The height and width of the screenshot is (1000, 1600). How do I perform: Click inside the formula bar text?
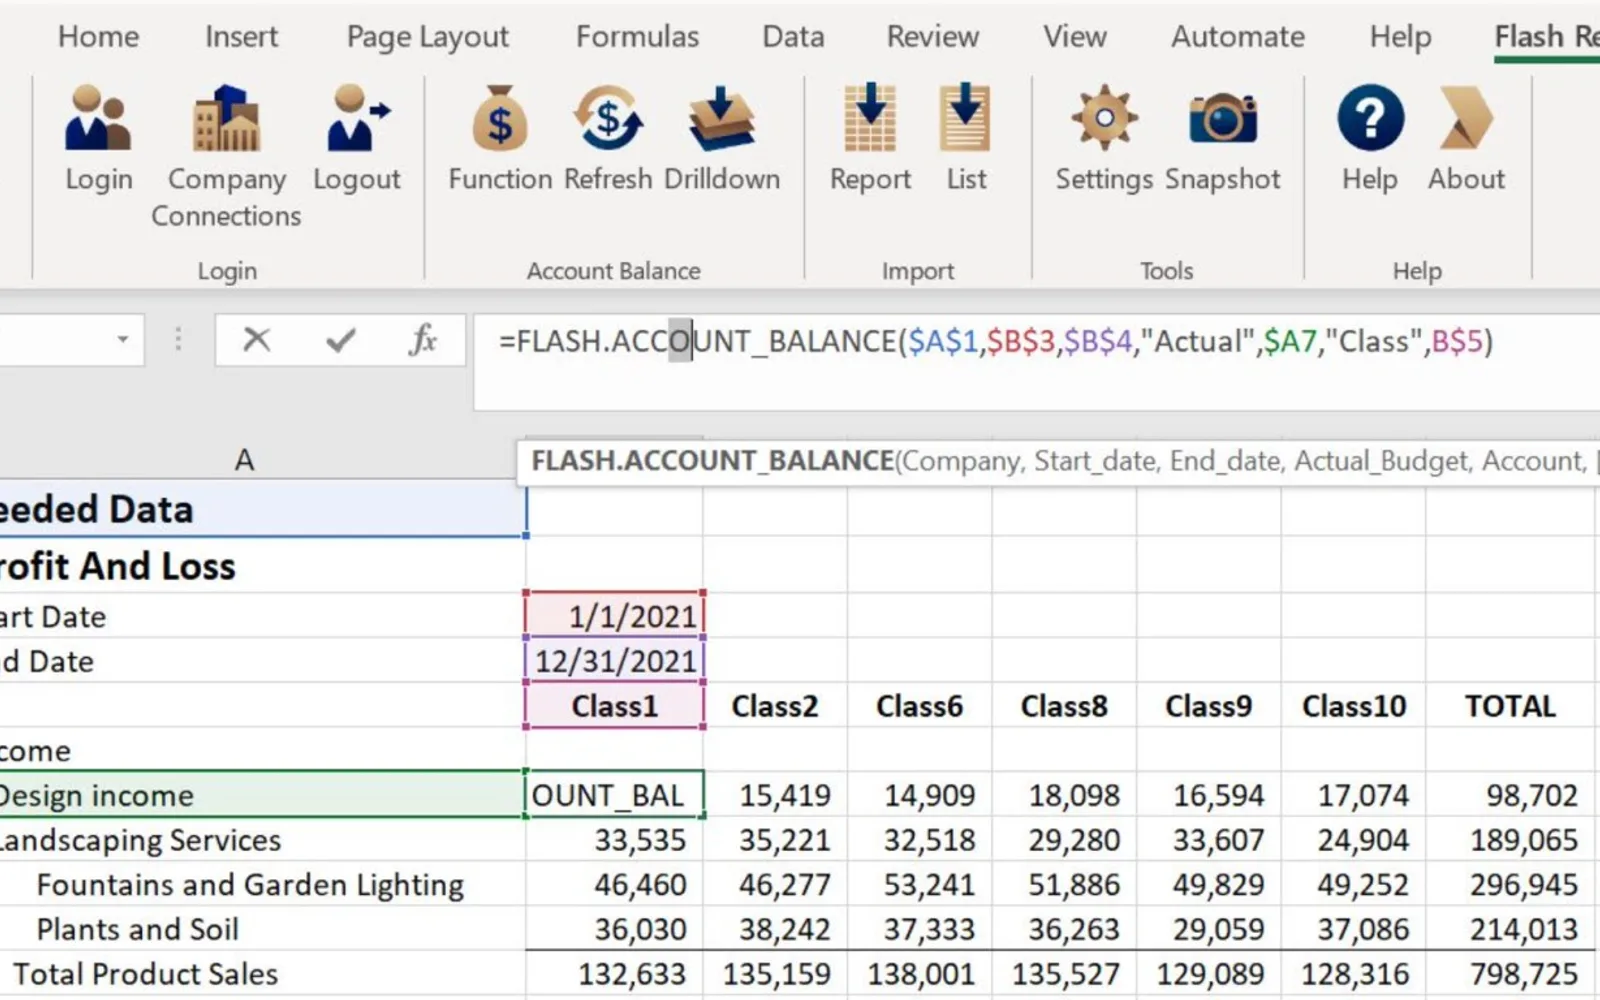pyautogui.click(x=995, y=342)
